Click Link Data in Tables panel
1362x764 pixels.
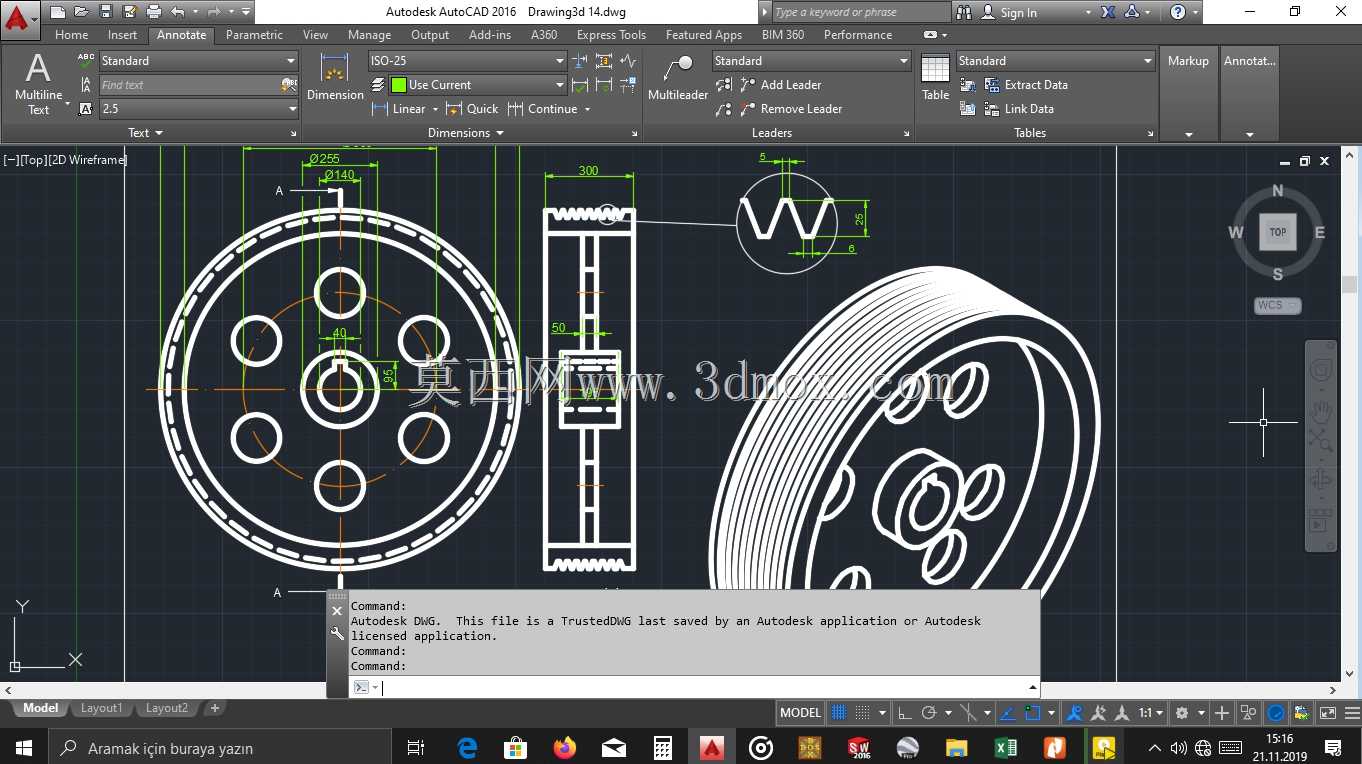coord(1019,109)
